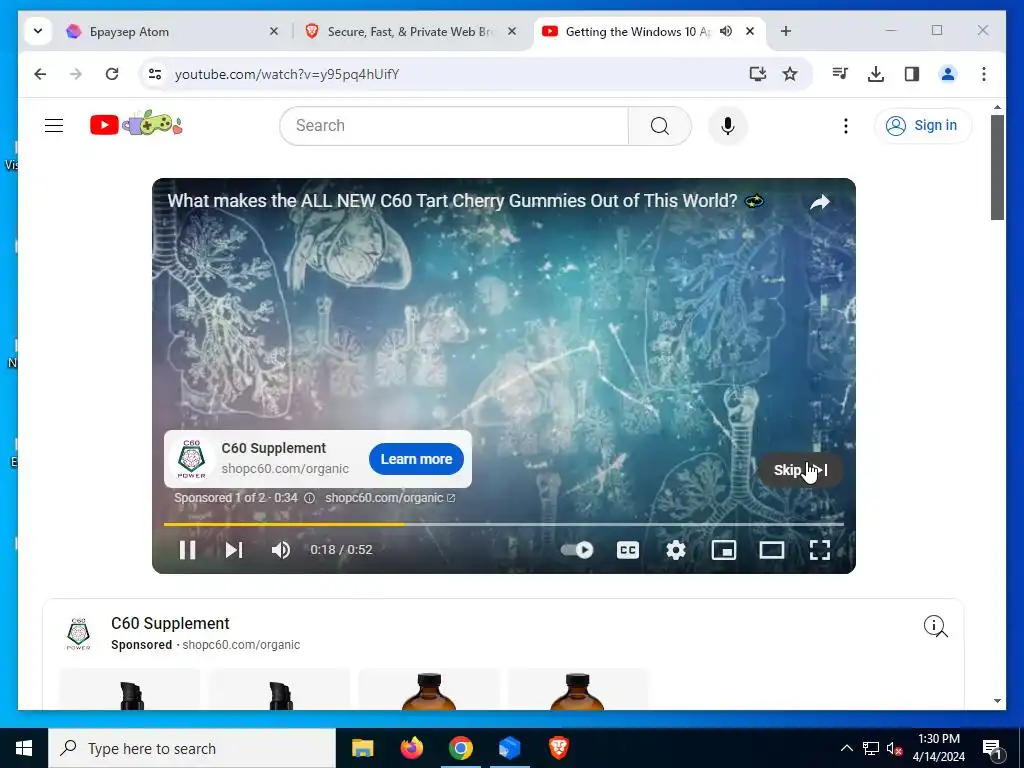Image resolution: width=1024 pixels, height=768 pixels.
Task: Click the page vertical scrollbar thumb
Action: (997, 167)
